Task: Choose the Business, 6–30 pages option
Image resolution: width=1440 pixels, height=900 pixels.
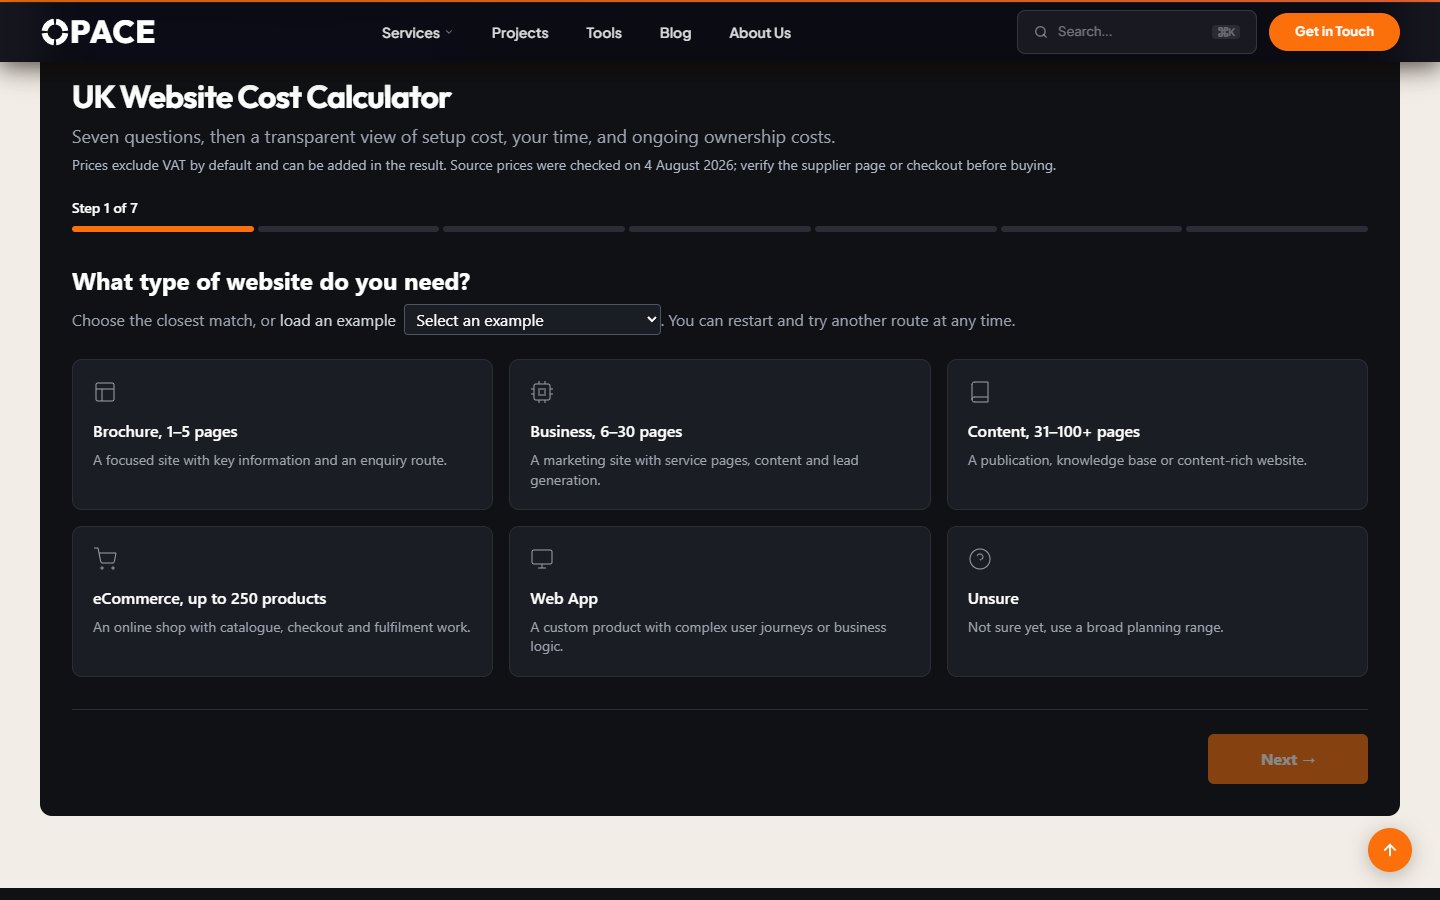Action: [720, 435]
